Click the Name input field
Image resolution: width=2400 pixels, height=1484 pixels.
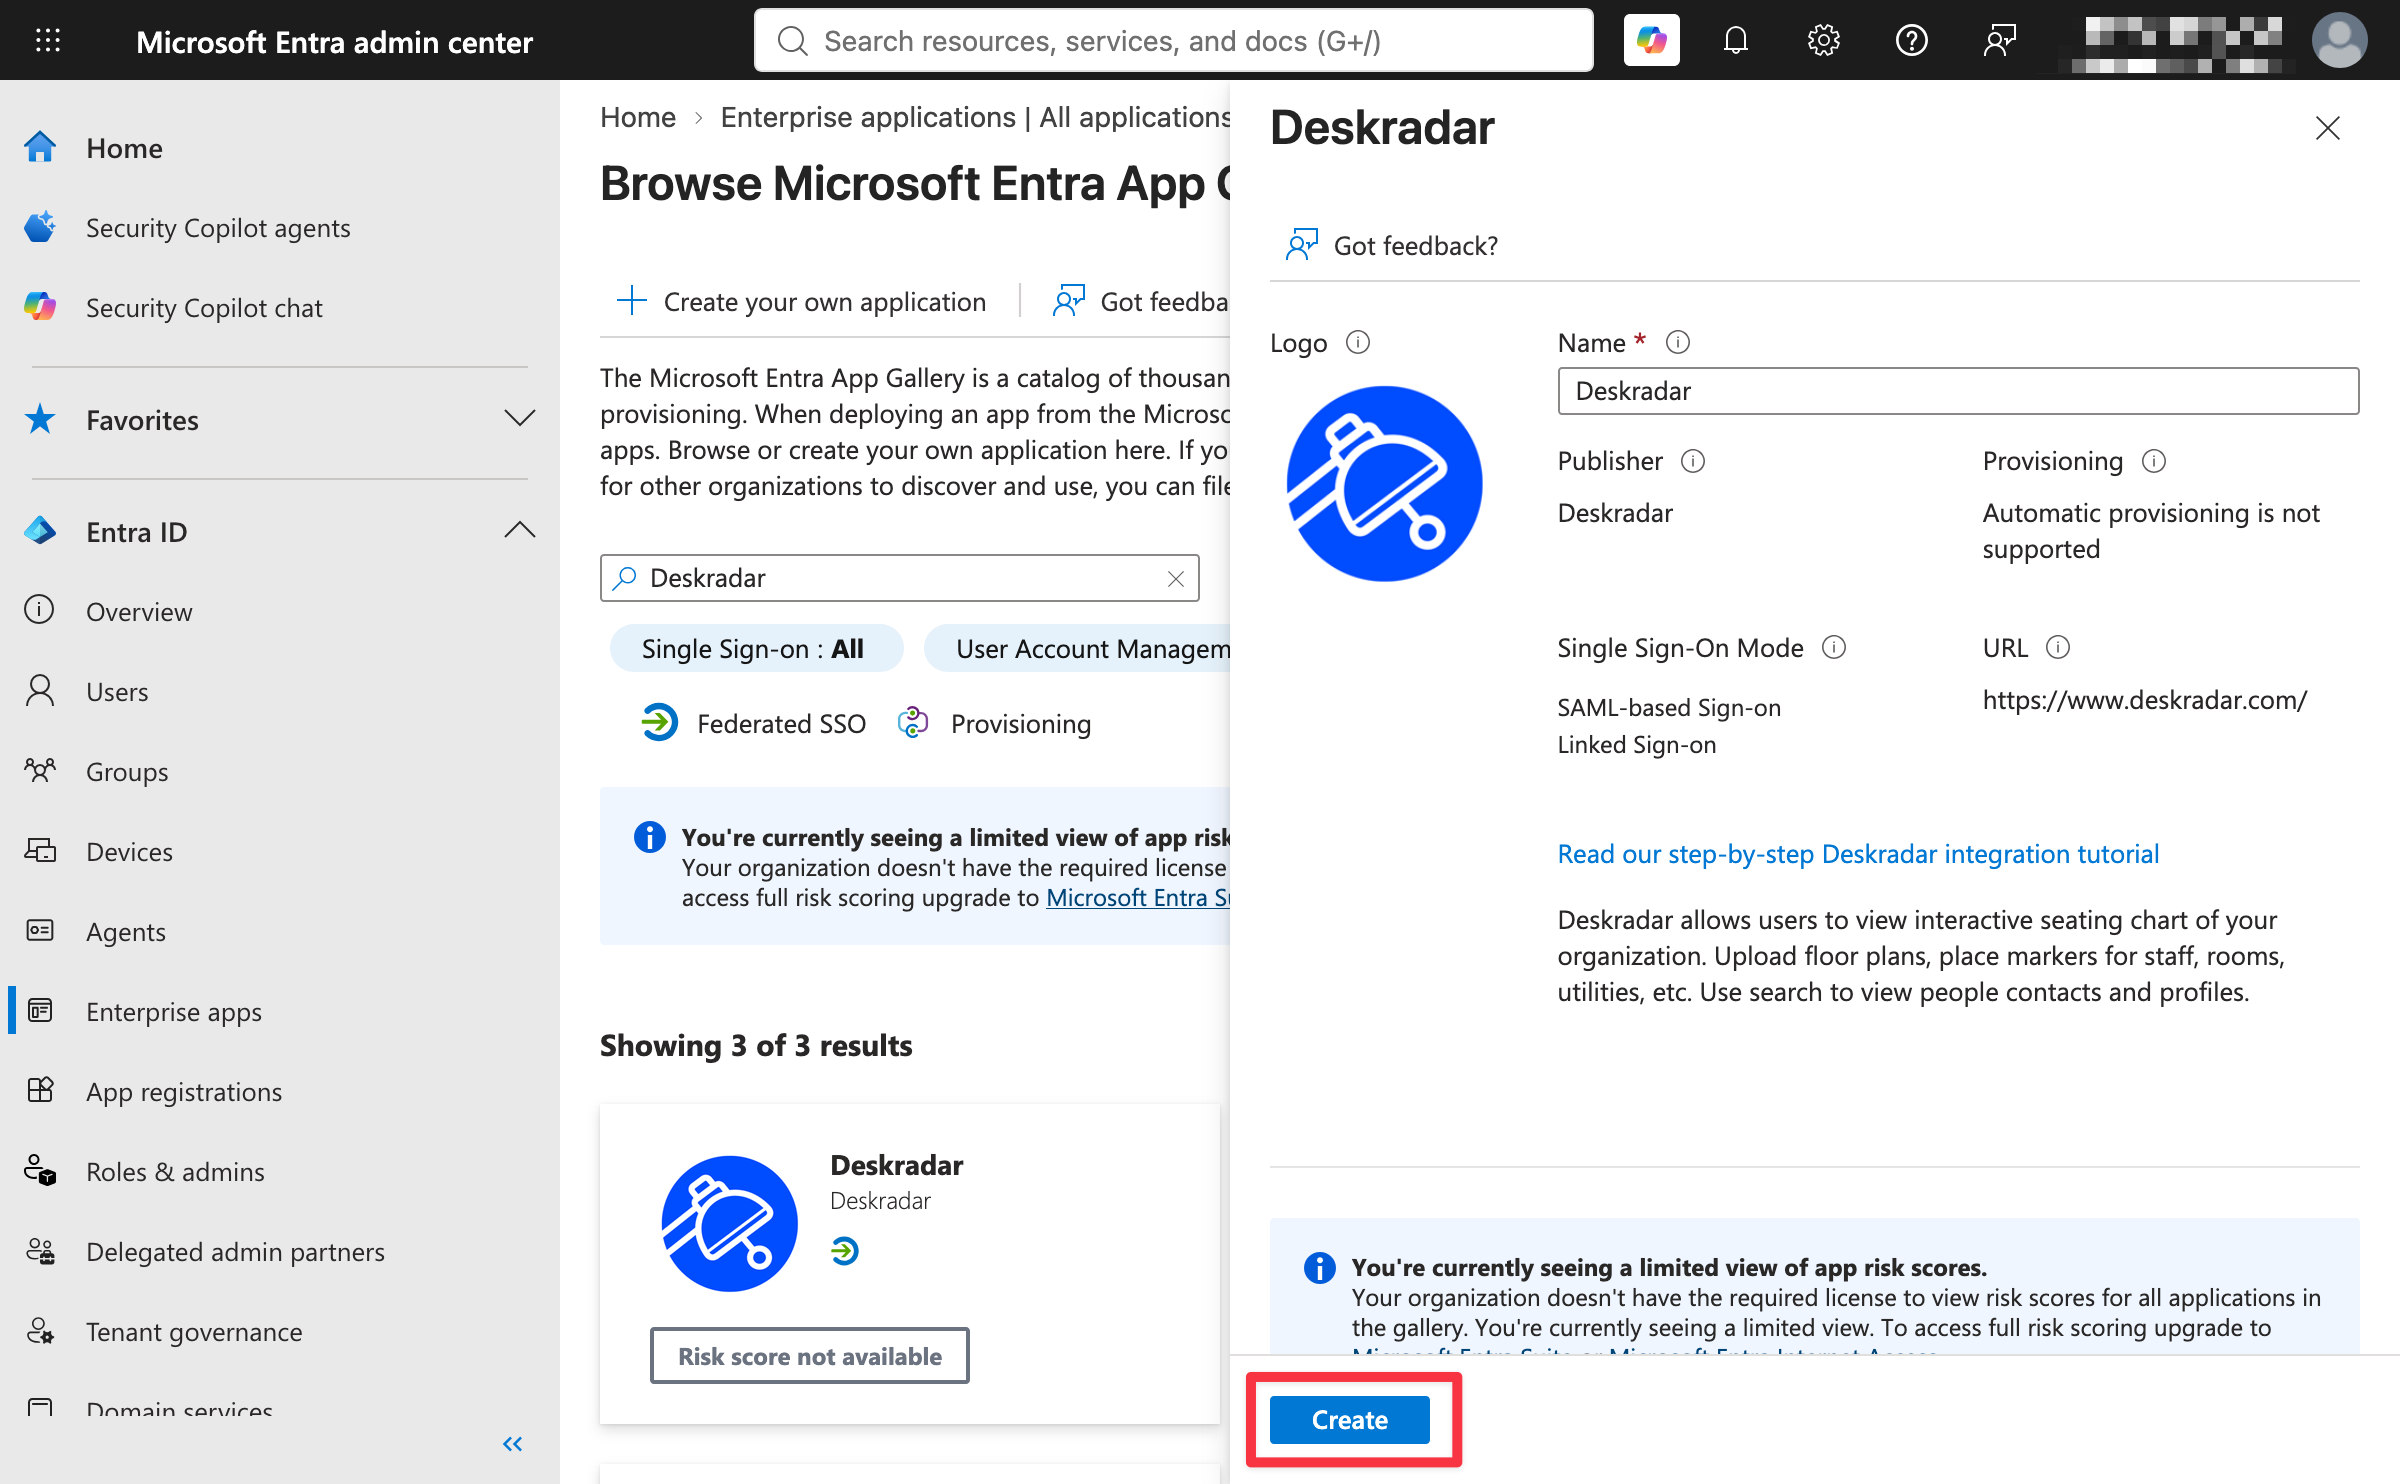1958,391
